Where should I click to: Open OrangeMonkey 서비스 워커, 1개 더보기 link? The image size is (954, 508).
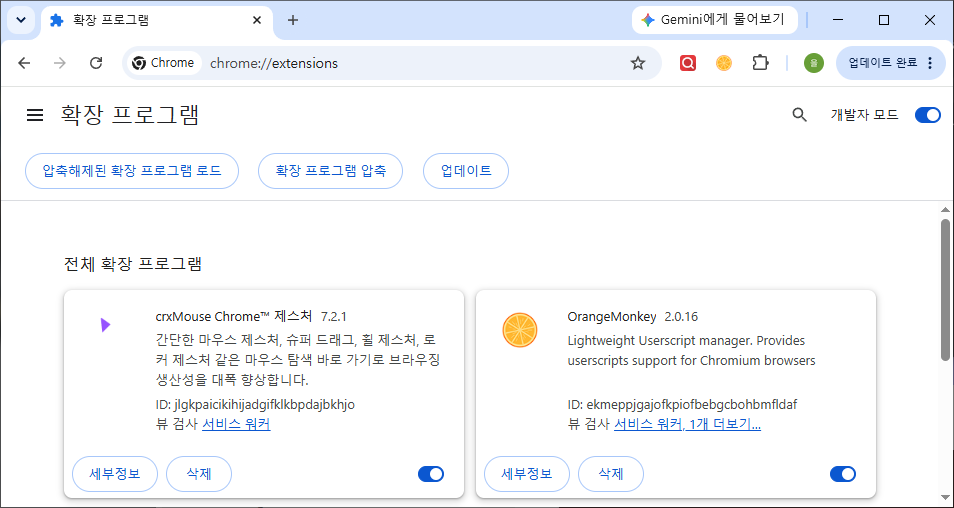688,424
